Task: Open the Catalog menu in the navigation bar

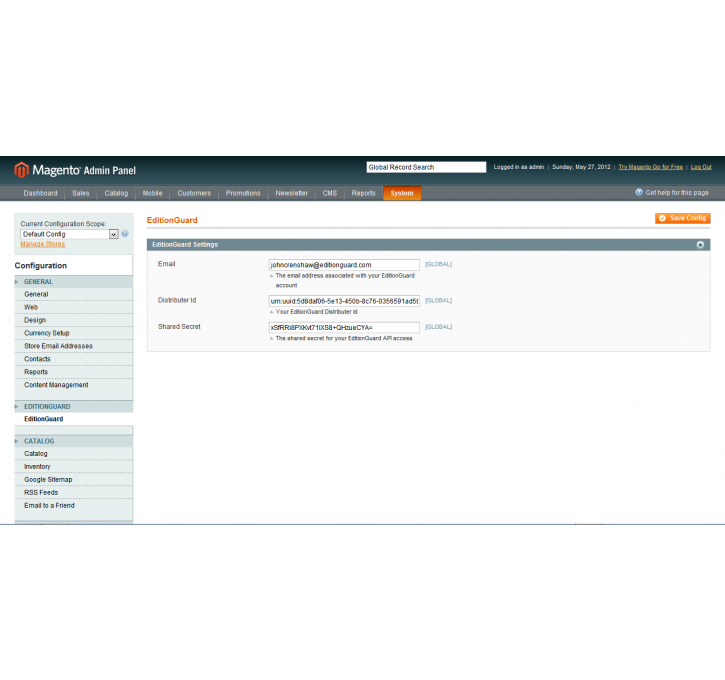Action: (x=116, y=193)
